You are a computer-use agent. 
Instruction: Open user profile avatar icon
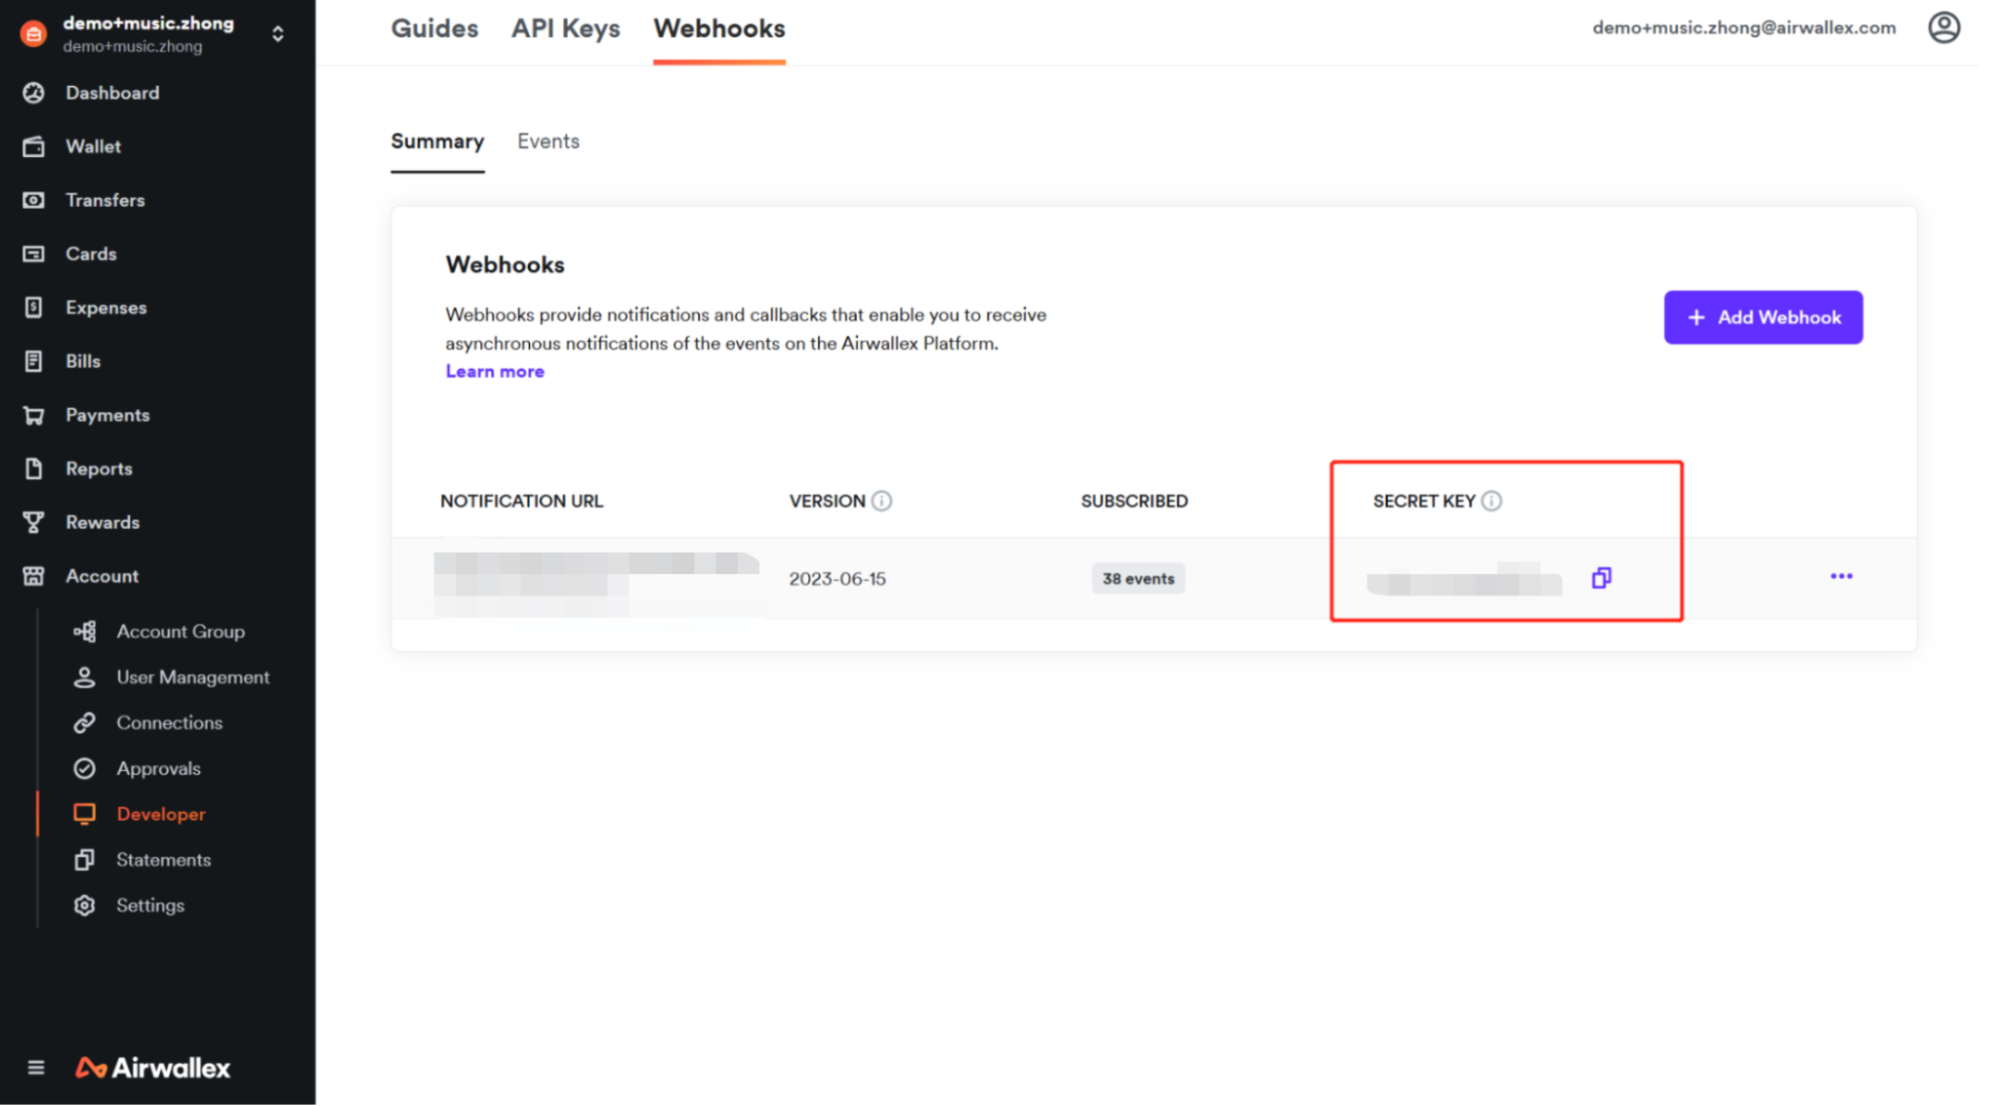coord(1943,28)
